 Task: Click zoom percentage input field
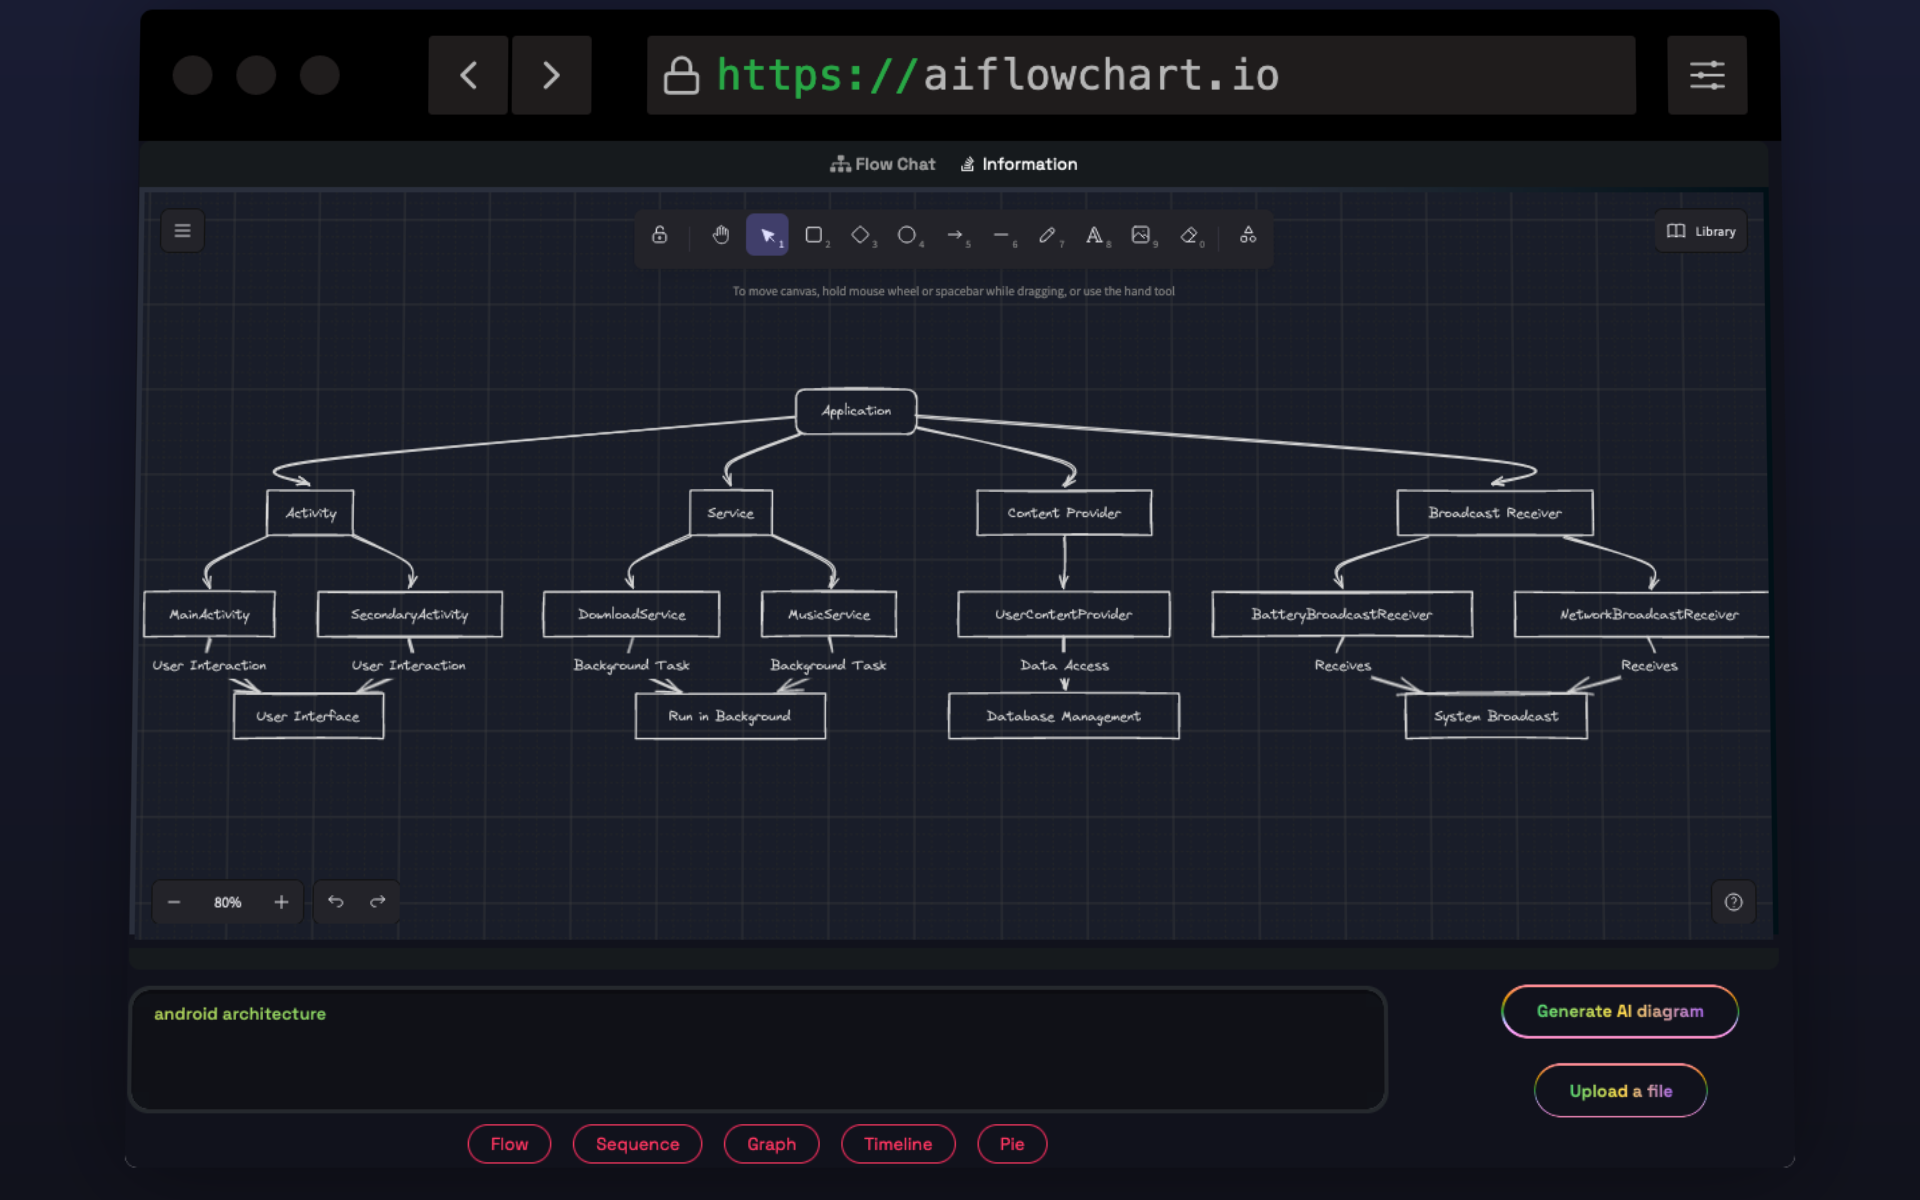[227, 901]
